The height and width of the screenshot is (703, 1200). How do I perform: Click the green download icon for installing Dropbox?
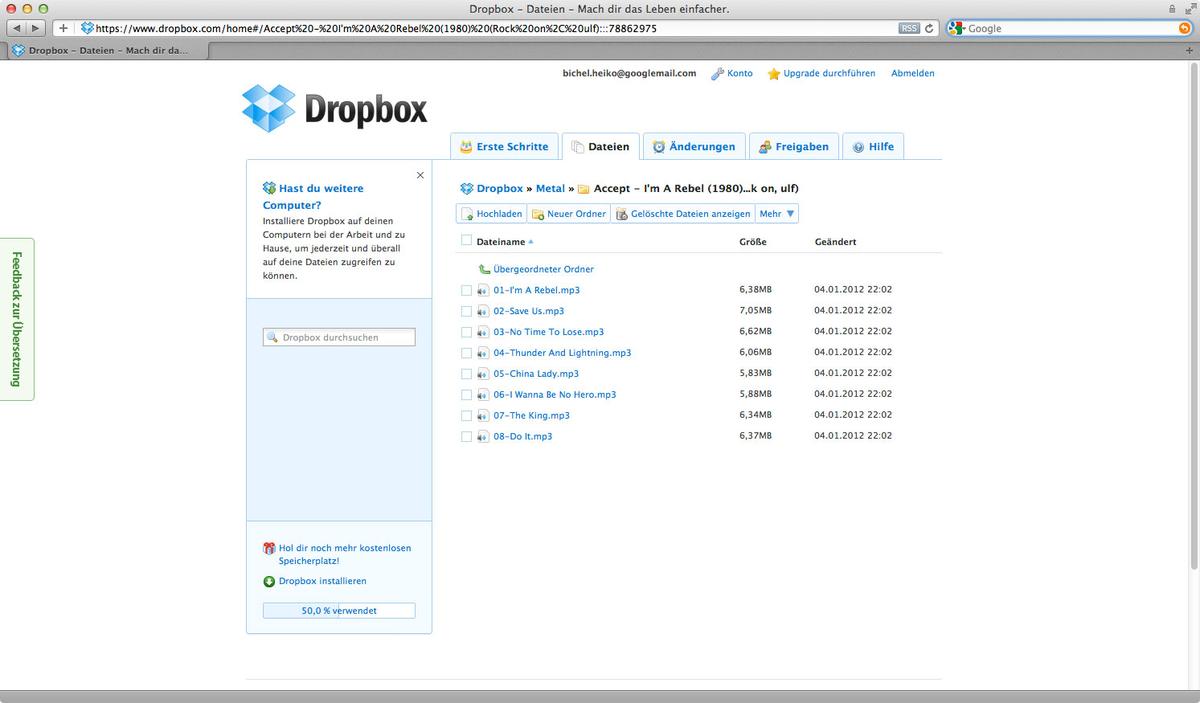click(269, 581)
